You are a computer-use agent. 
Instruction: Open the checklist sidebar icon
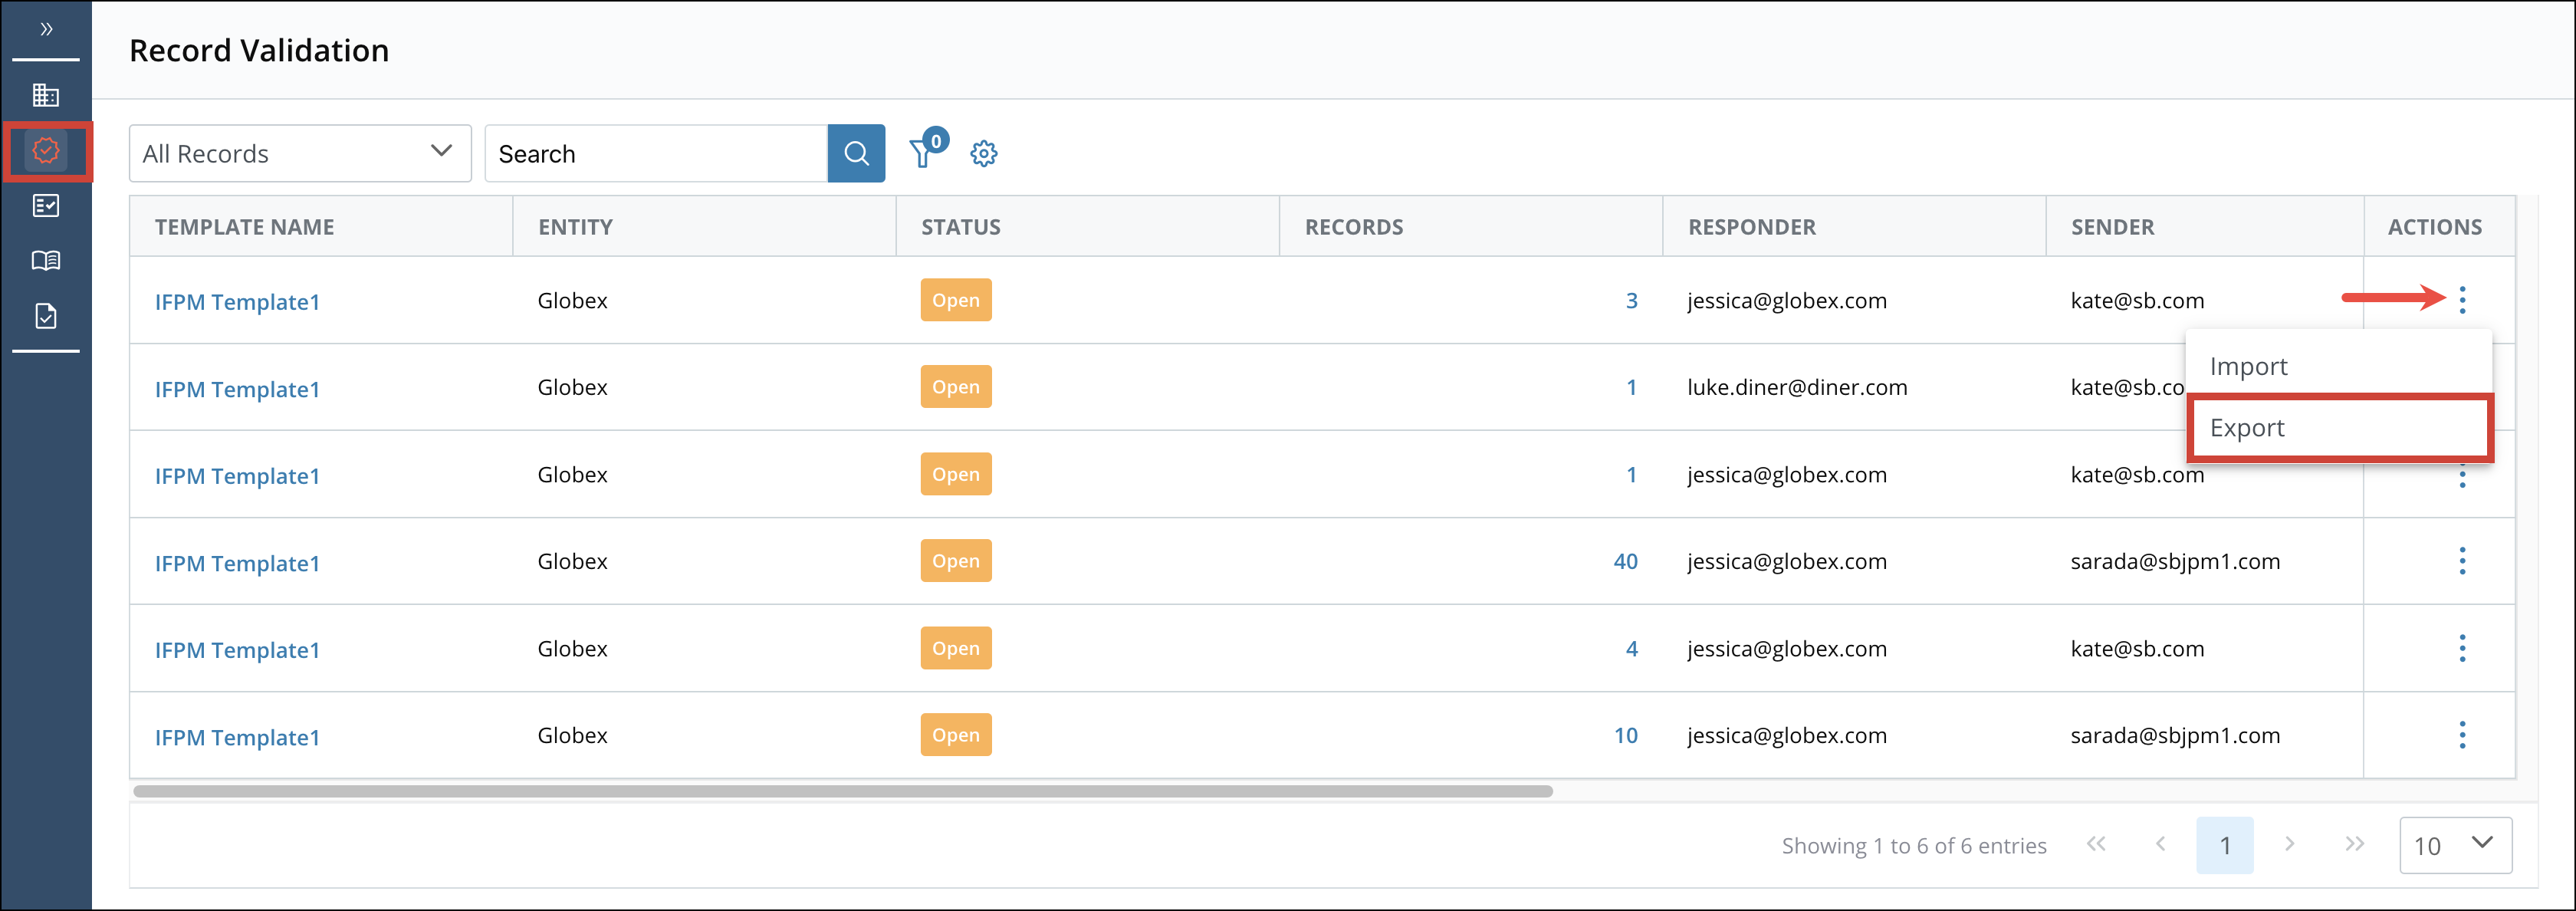point(46,206)
